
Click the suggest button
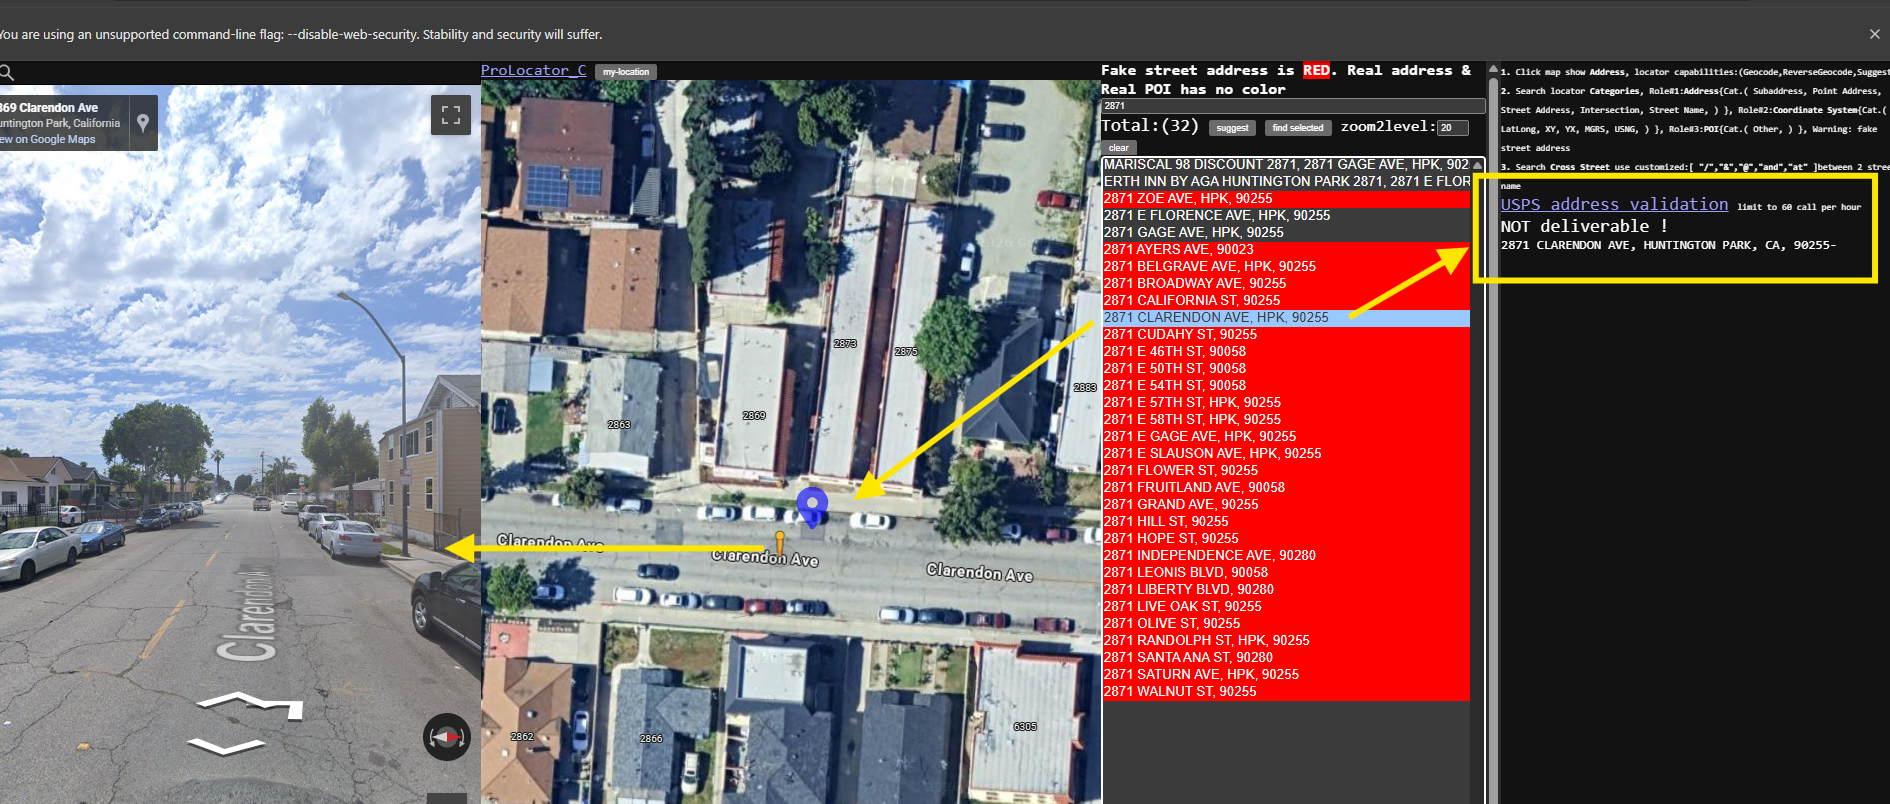coord(1232,128)
